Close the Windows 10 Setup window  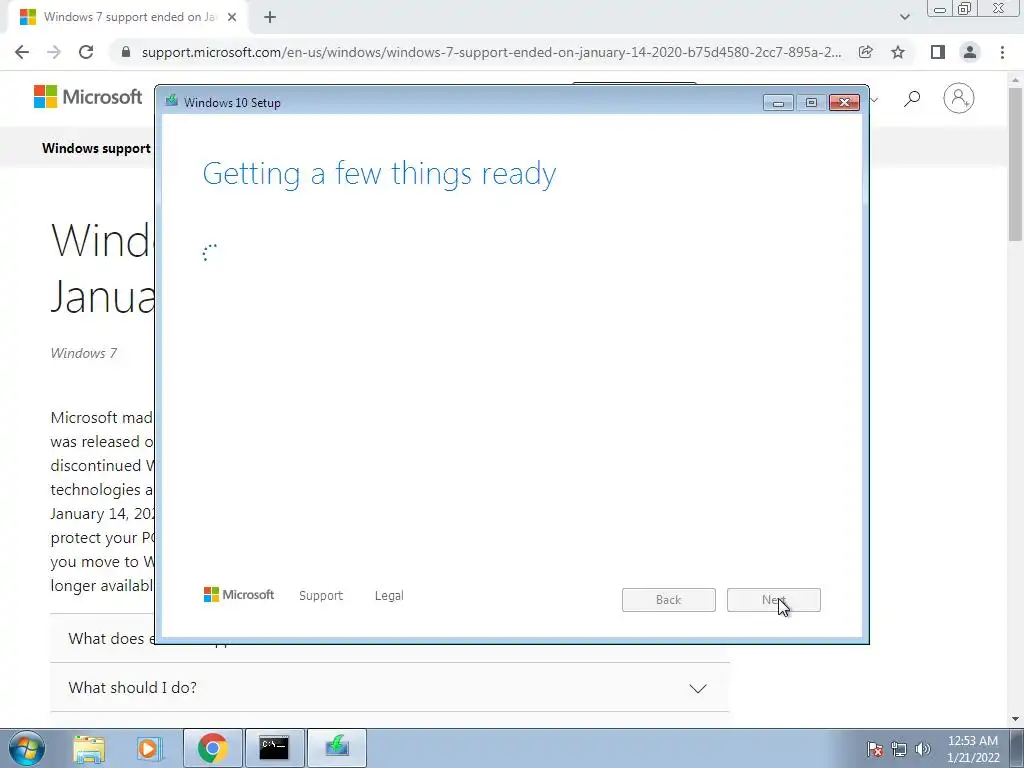(844, 103)
